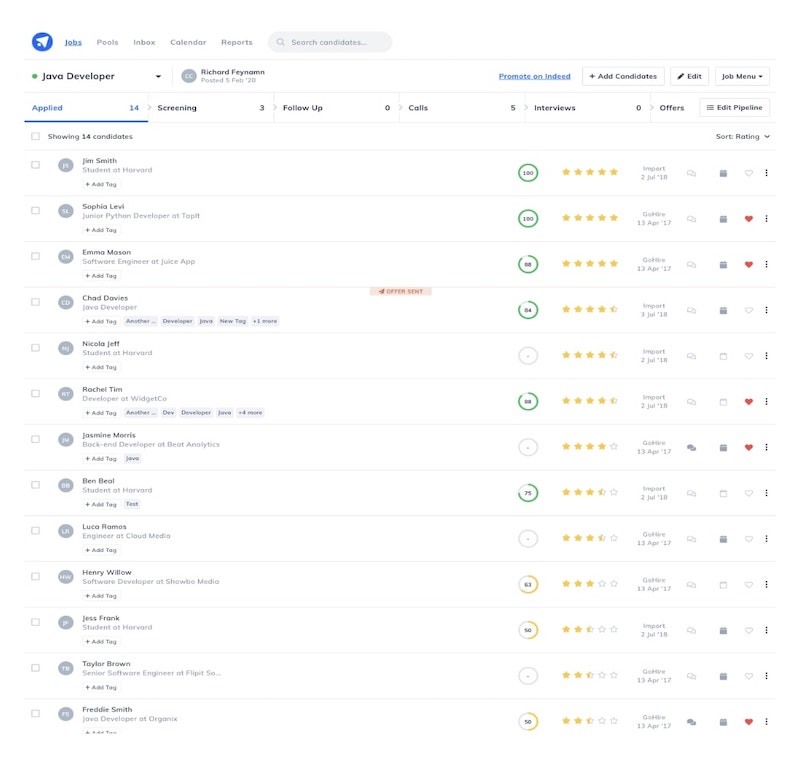Open Jasmine Morris's highlighted chat bubble
The height and width of the screenshot is (760, 800).
tap(689, 446)
